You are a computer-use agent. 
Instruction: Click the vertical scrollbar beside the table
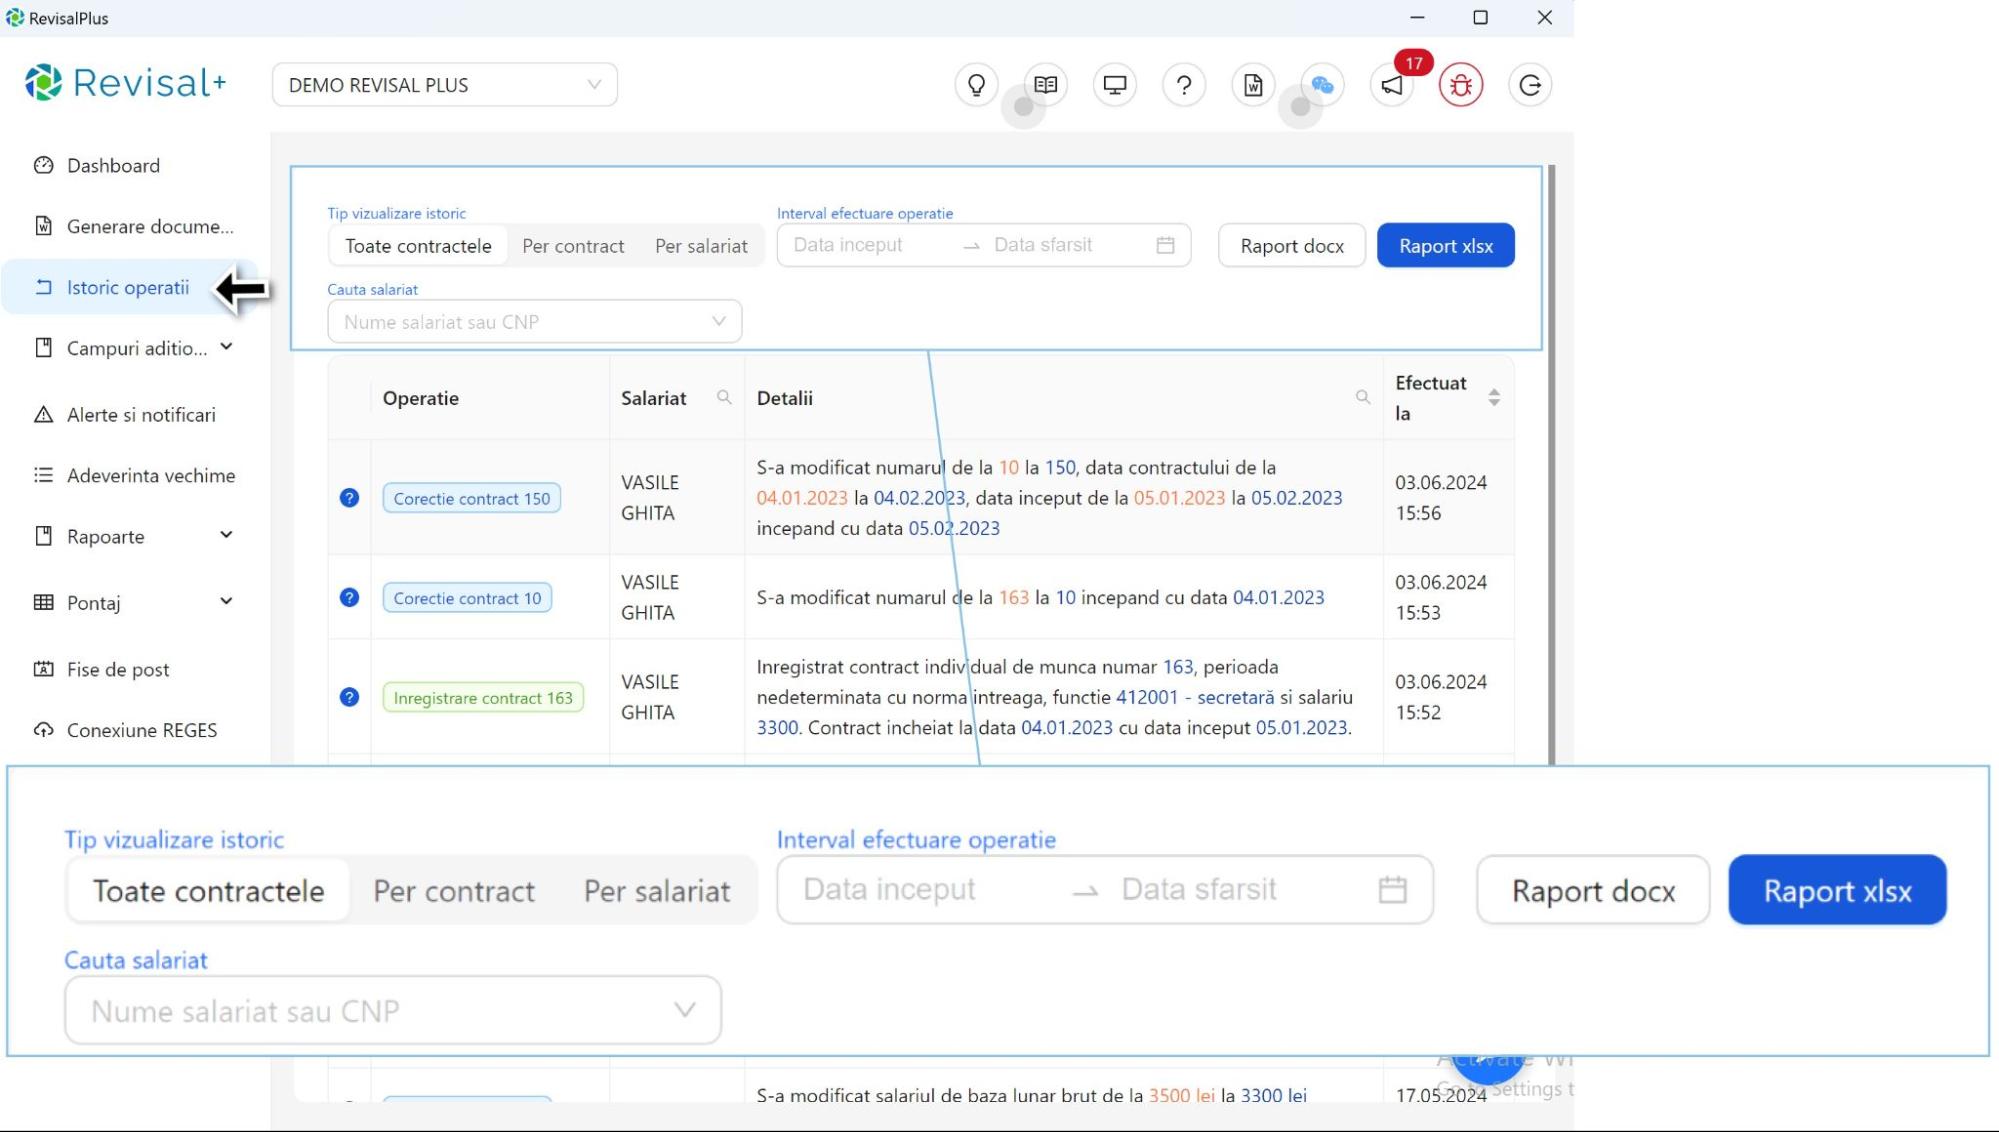(1551, 465)
